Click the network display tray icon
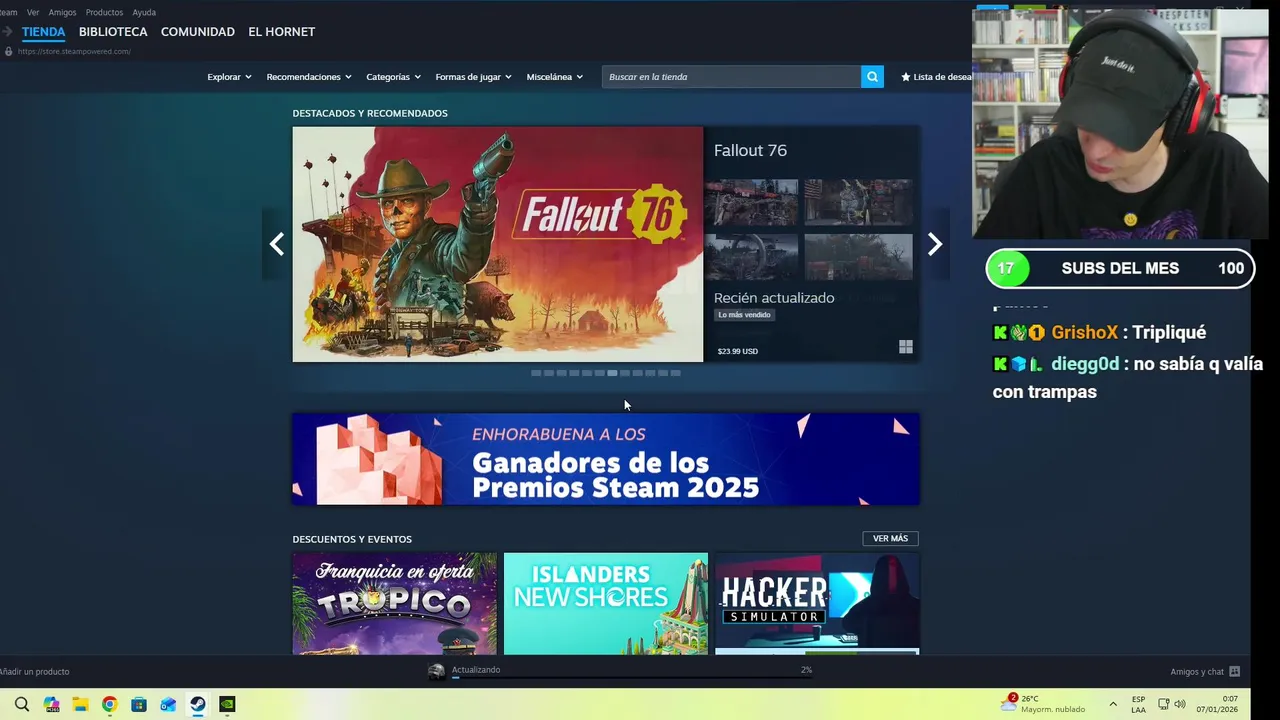 pos(1164,704)
